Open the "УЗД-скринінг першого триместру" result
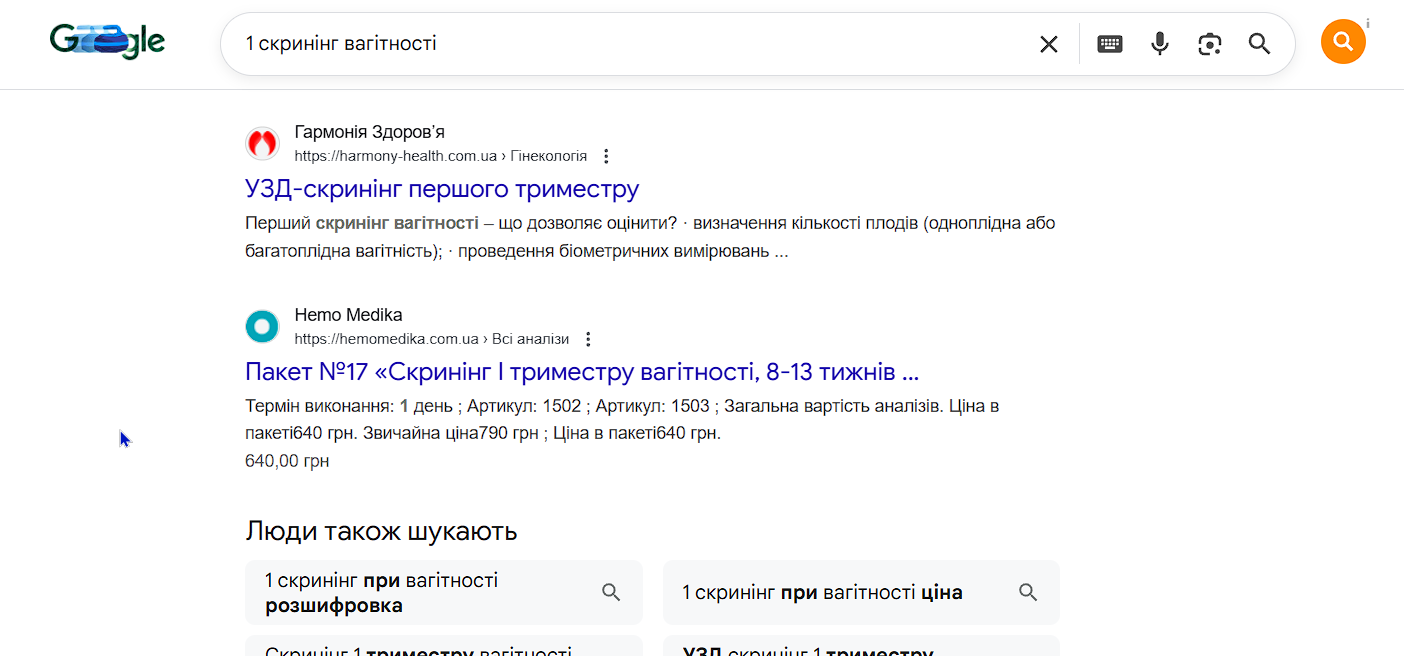The image size is (1404, 656). pos(441,189)
